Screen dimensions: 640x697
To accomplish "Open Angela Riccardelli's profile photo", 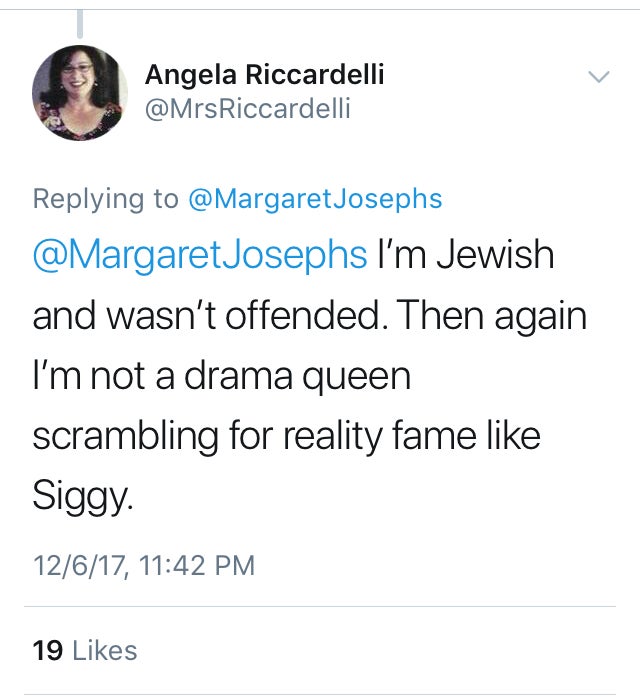I will [x=80, y=92].
